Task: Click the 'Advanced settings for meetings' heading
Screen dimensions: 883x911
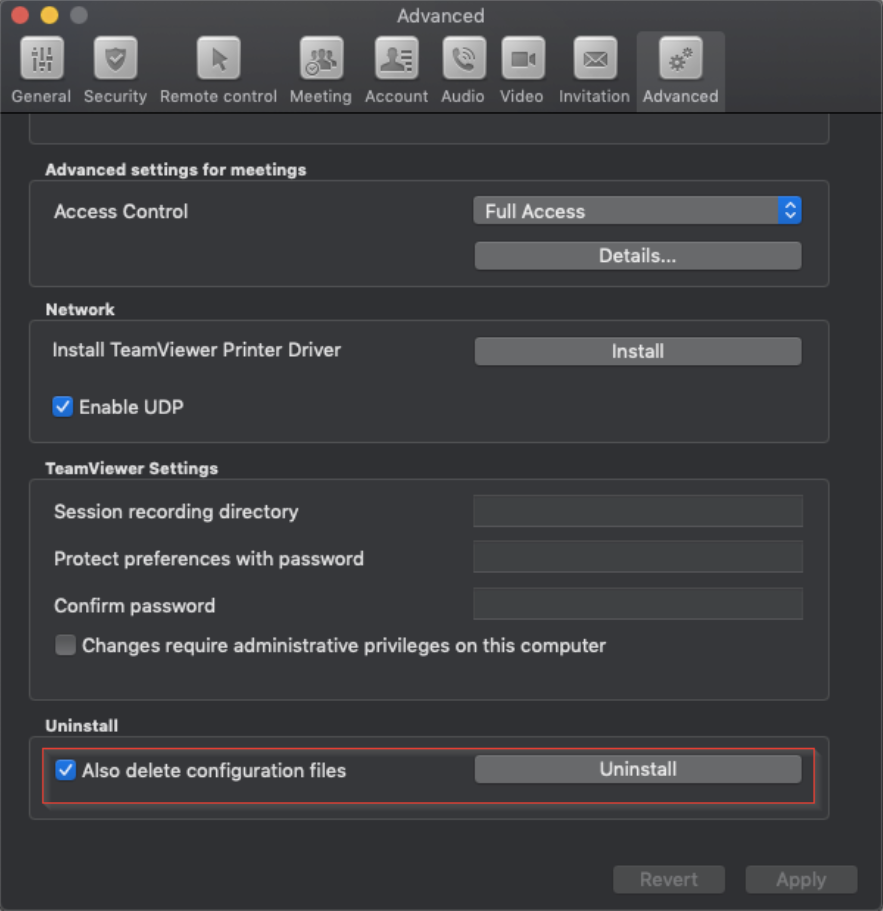Action: pos(176,170)
